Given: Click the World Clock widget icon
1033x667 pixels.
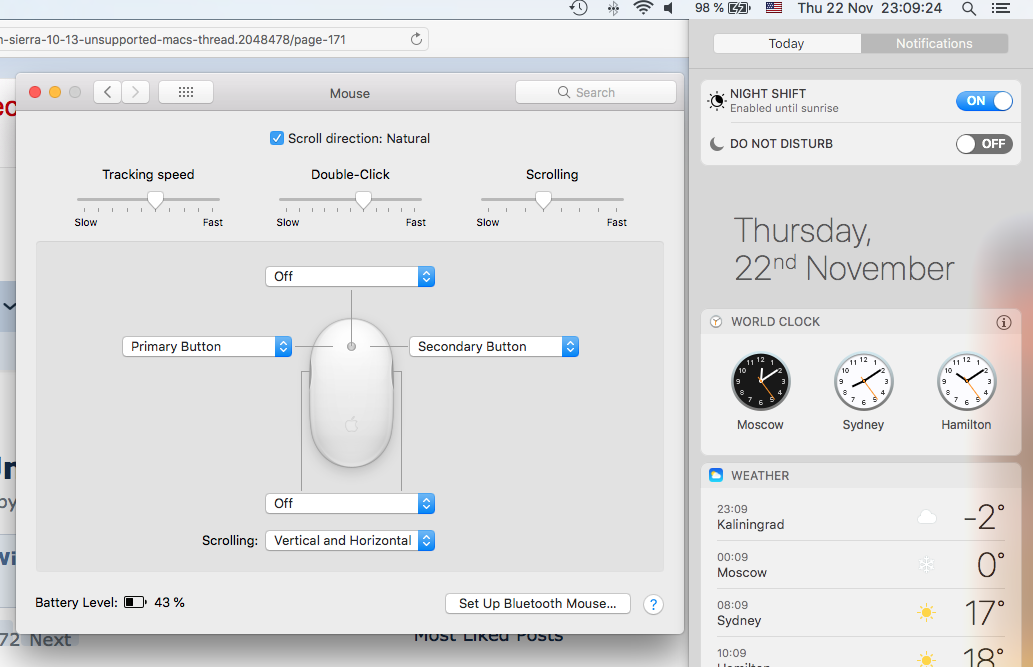Looking at the screenshot, I should coord(715,322).
